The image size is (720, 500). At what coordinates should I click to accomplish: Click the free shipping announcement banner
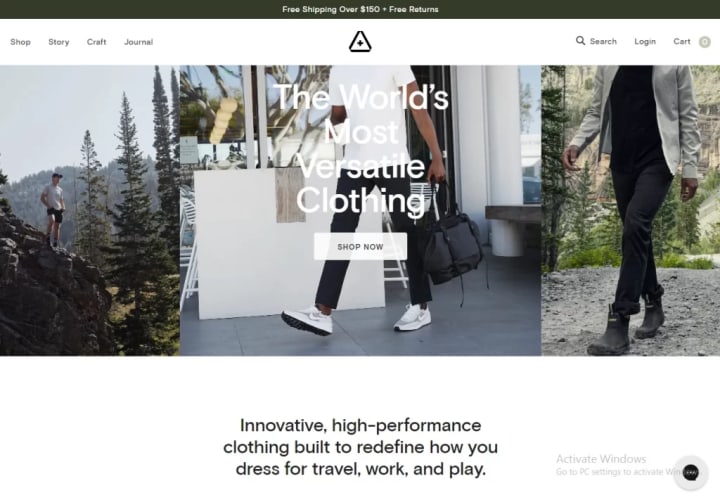[x=360, y=9]
